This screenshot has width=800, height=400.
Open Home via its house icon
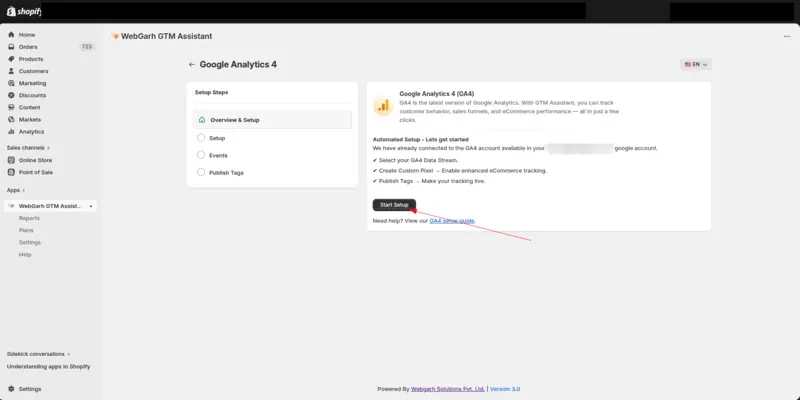(x=11, y=35)
